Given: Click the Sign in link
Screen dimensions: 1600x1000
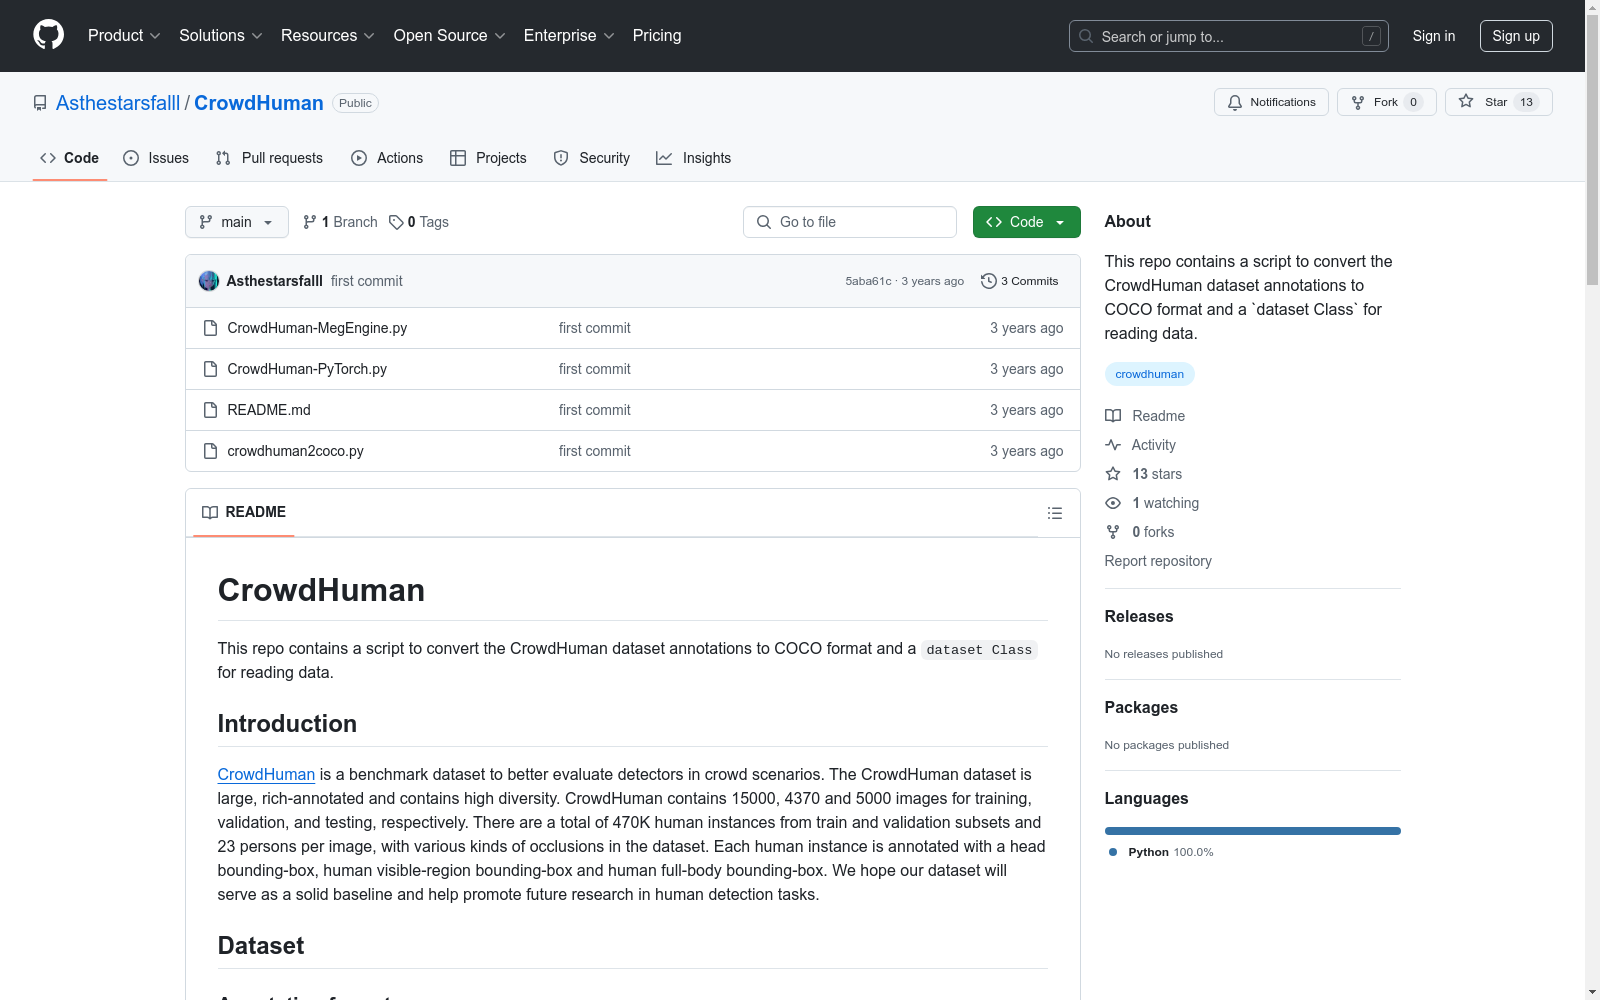Looking at the screenshot, I should coord(1434,36).
